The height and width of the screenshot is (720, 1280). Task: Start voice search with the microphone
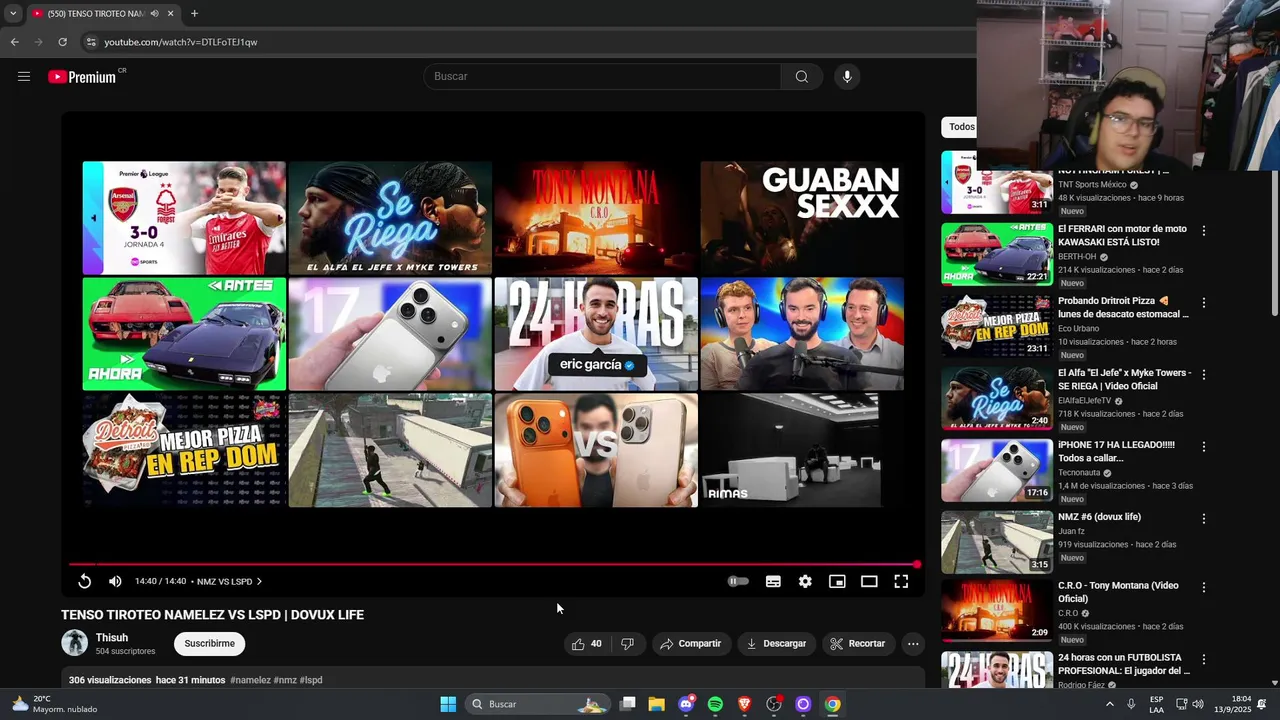click(847, 77)
